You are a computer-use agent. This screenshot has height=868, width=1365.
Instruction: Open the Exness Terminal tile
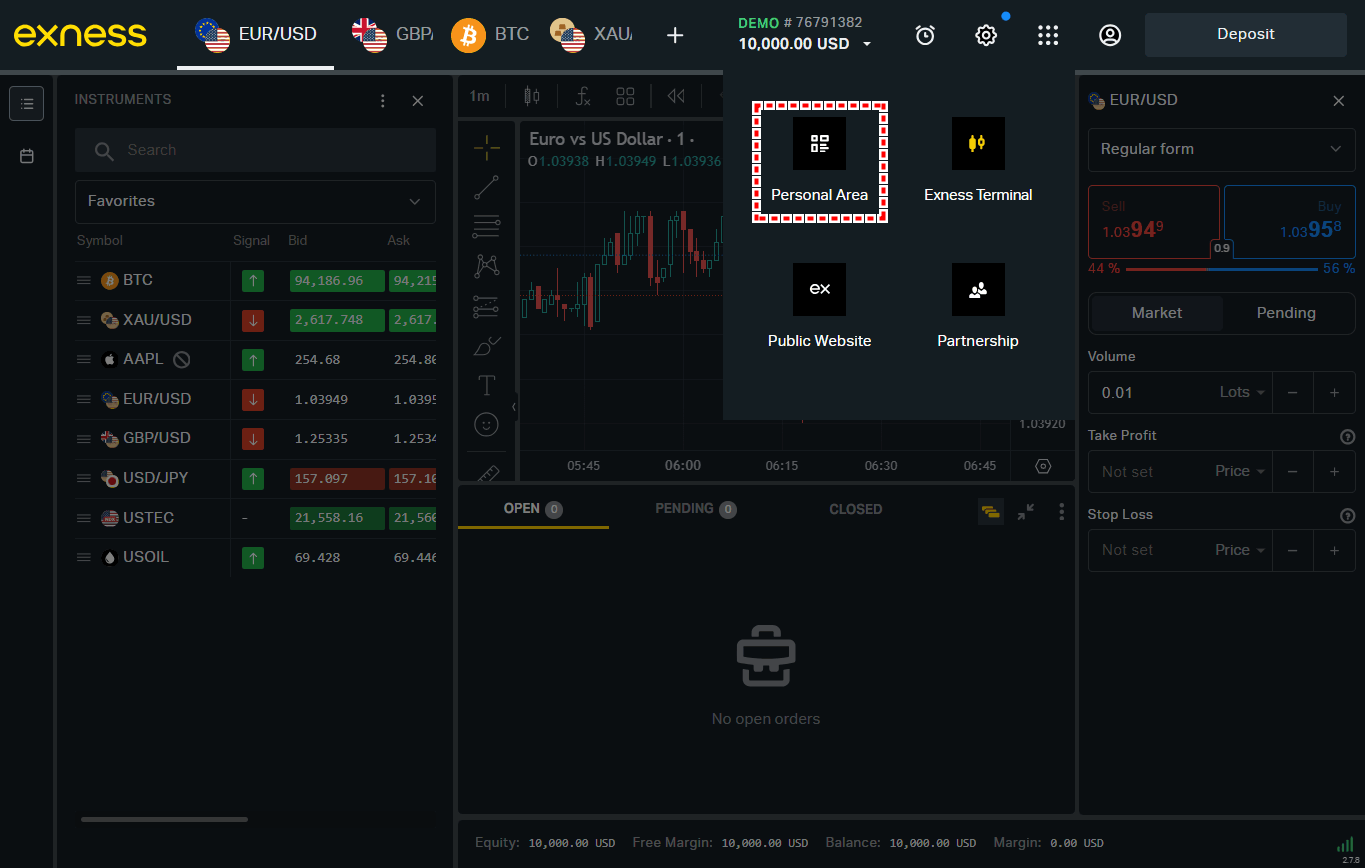click(x=978, y=161)
